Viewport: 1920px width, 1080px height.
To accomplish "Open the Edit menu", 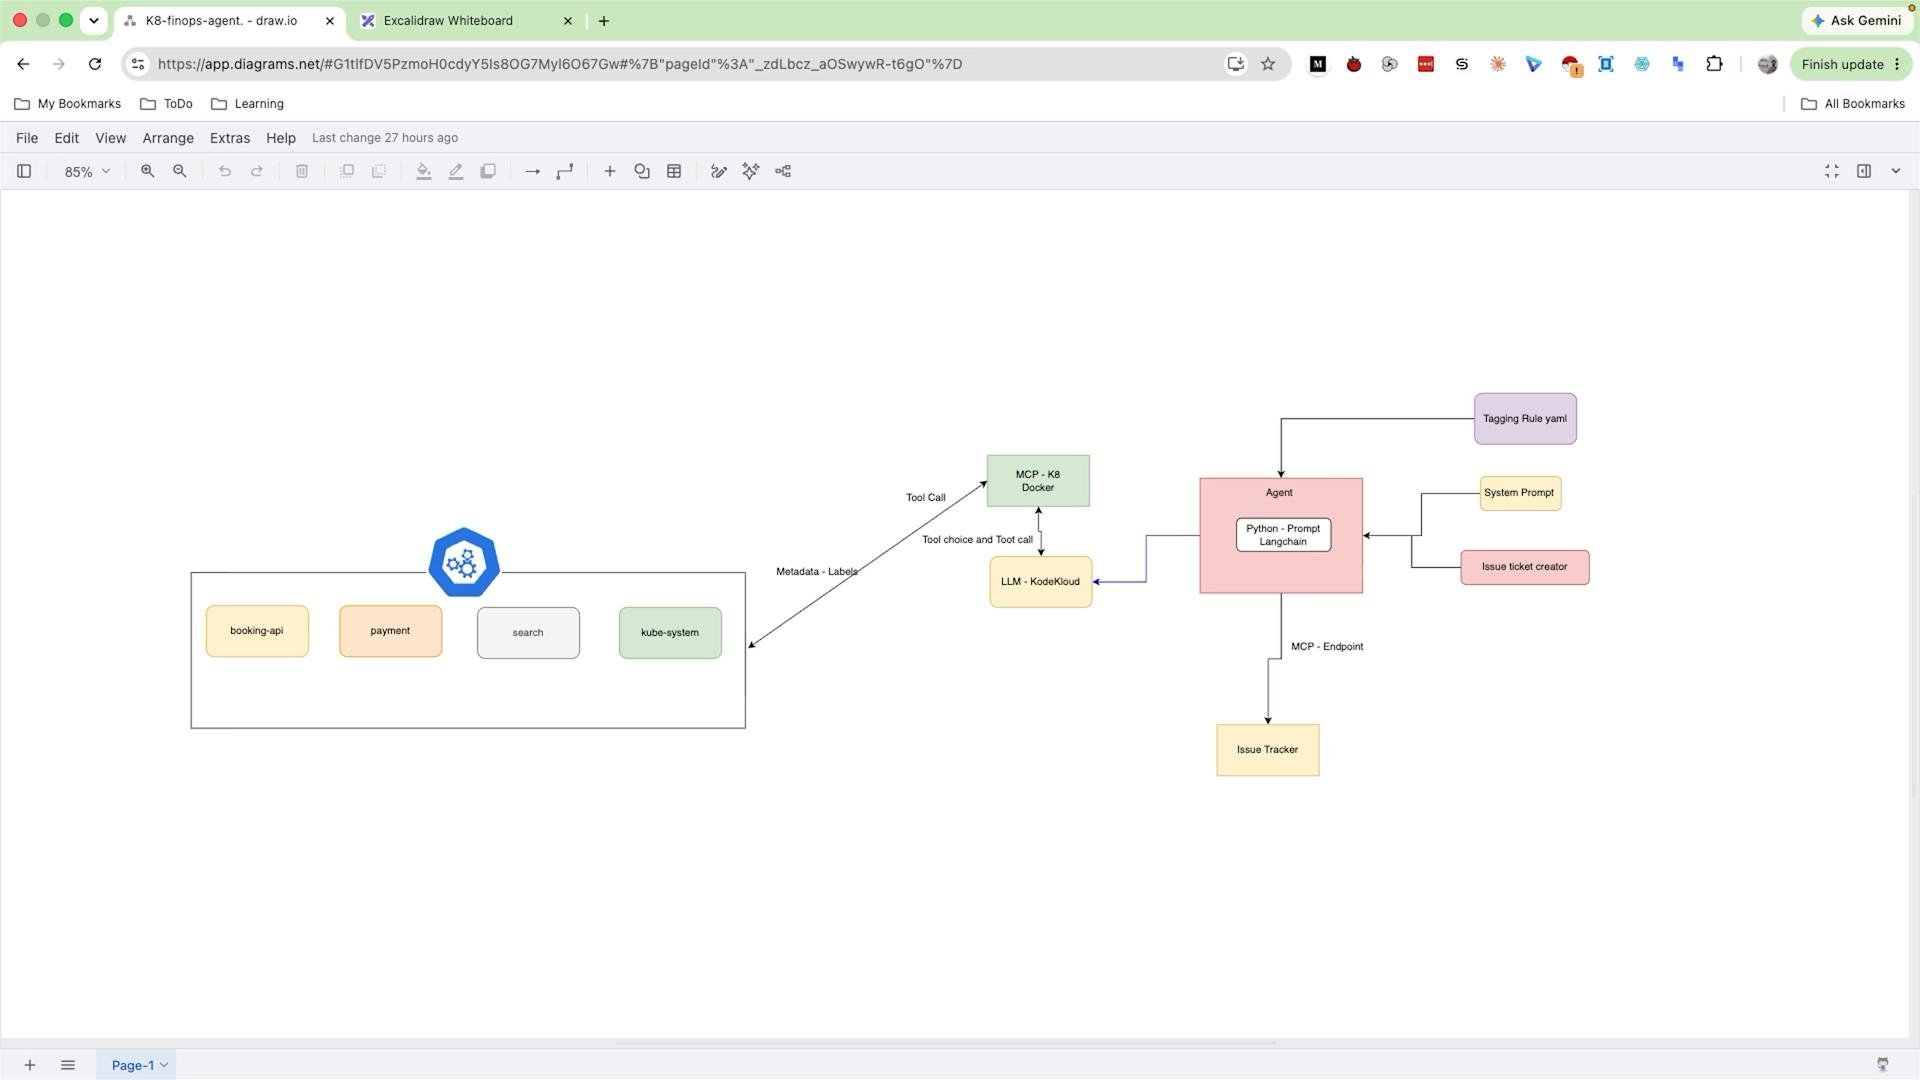I will (66, 138).
